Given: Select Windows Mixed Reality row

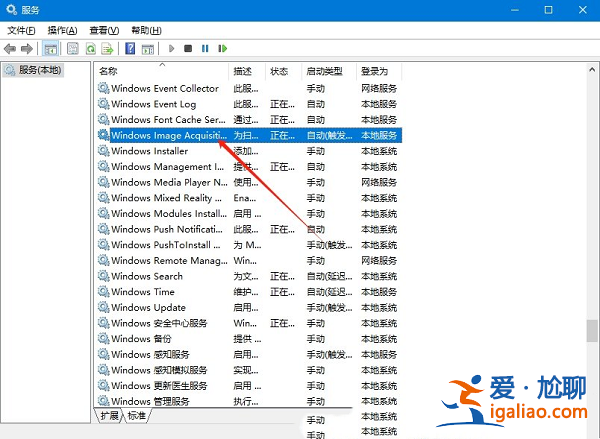Looking at the screenshot, I should tap(249, 198).
